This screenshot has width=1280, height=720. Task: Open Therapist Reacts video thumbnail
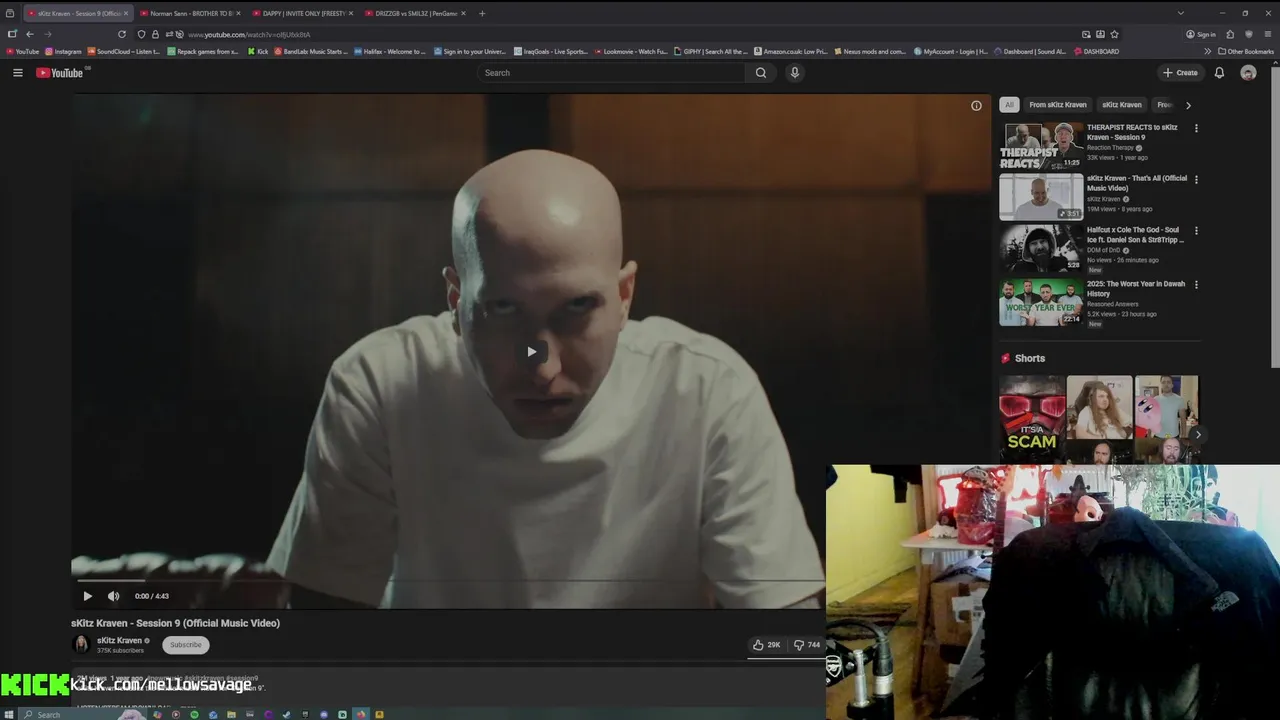(x=1041, y=145)
